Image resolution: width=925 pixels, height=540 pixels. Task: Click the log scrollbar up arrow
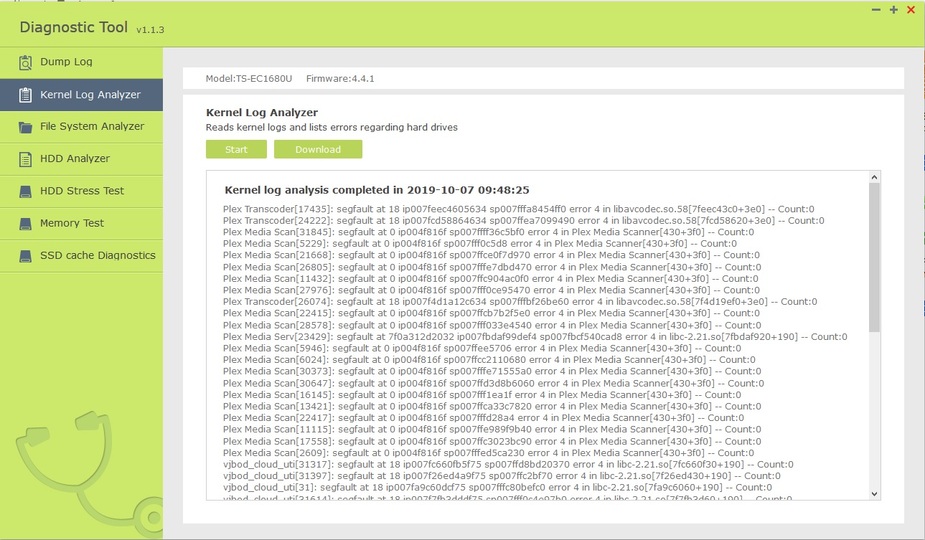(x=874, y=177)
